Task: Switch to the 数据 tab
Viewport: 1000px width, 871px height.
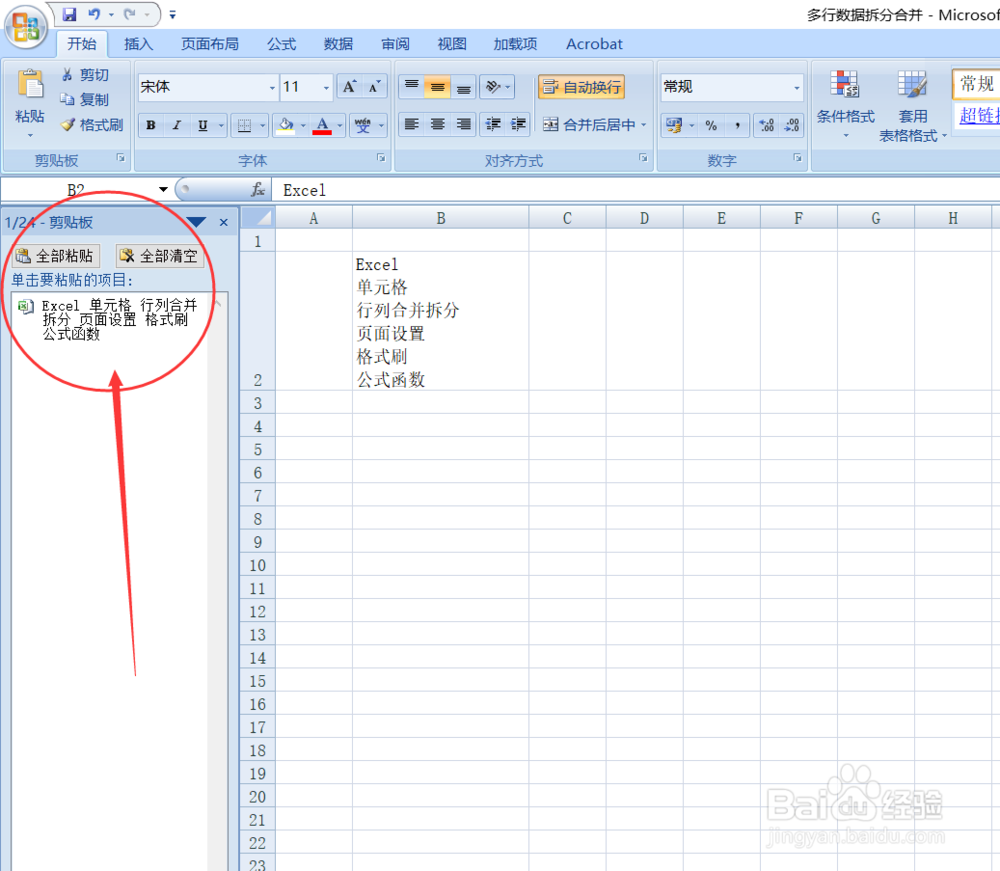Action: [338, 44]
